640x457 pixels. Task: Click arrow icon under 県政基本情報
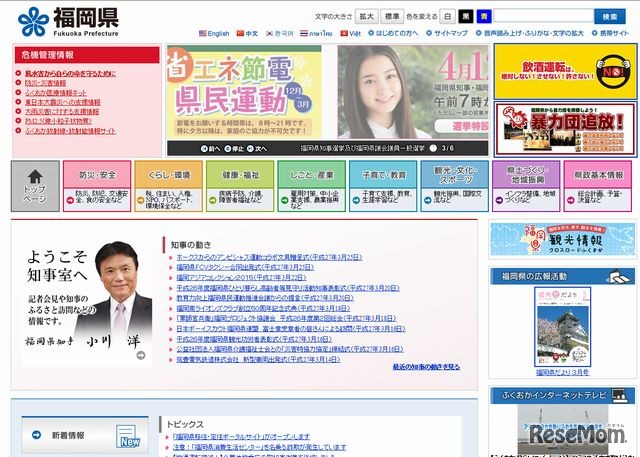[x=571, y=200]
